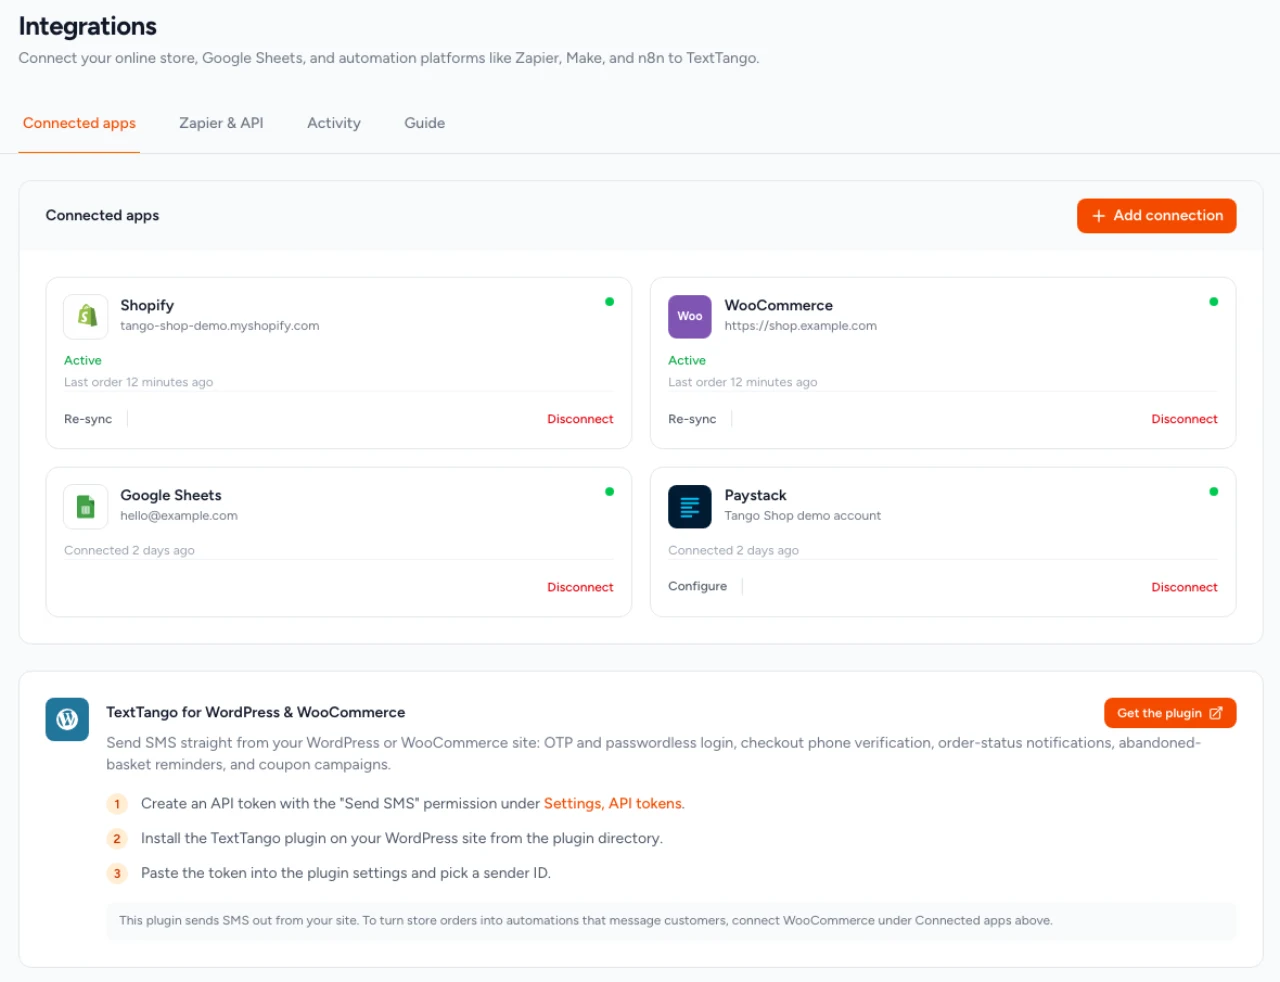
Task: Click the Google Sheets logo icon
Action: tap(86, 506)
